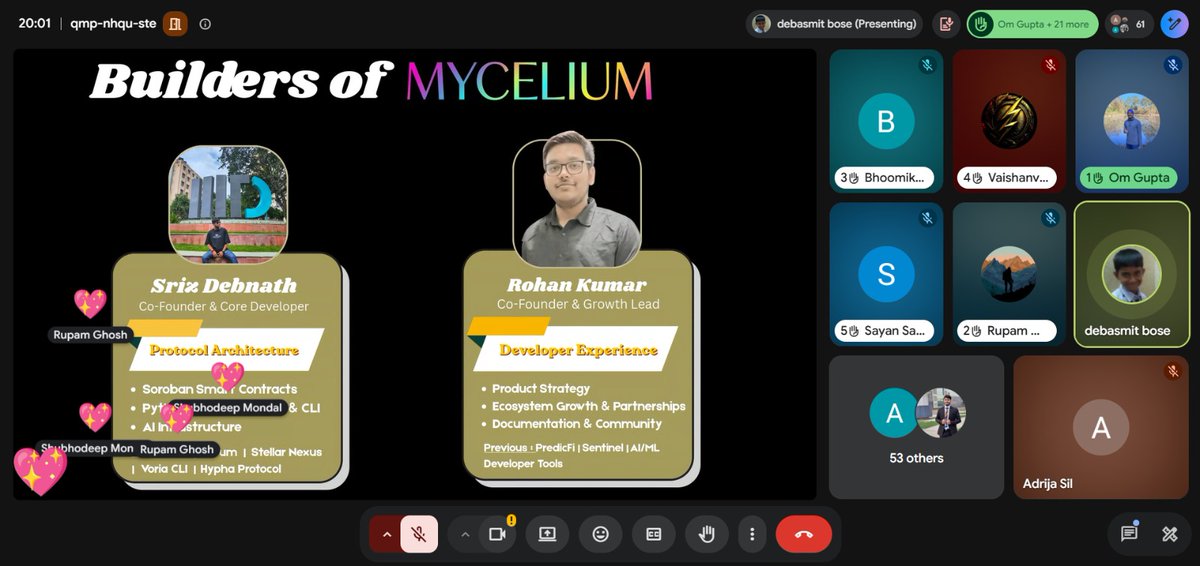
Task: Click Sriz Debnath's photo in the presentation
Action: pos(228,205)
